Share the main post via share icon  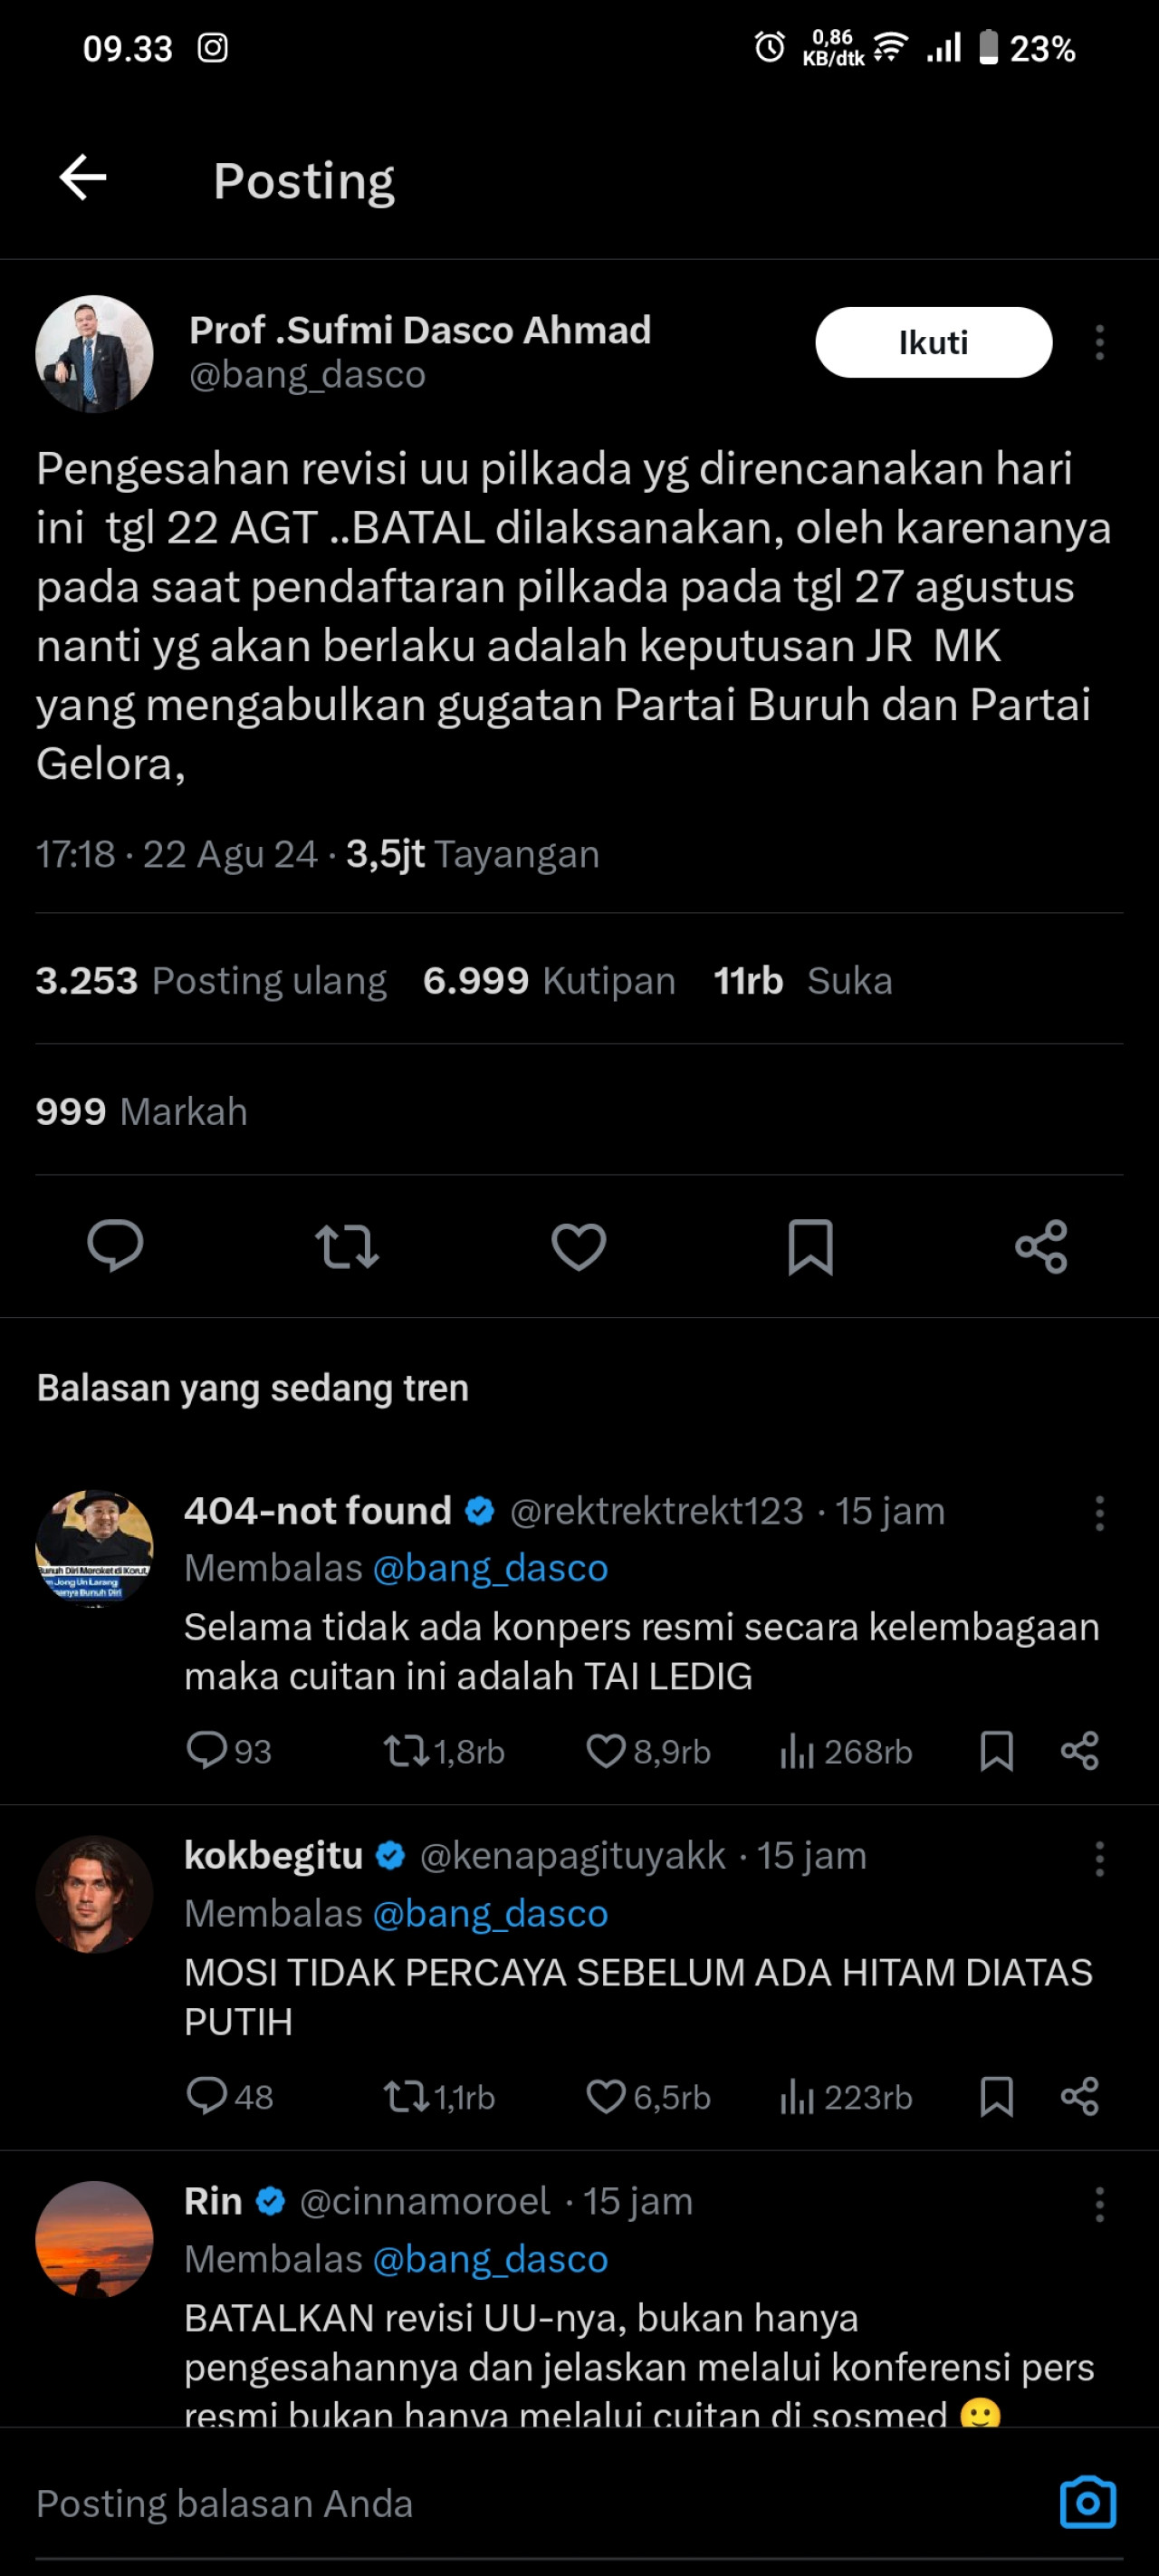[1041, 1246]
